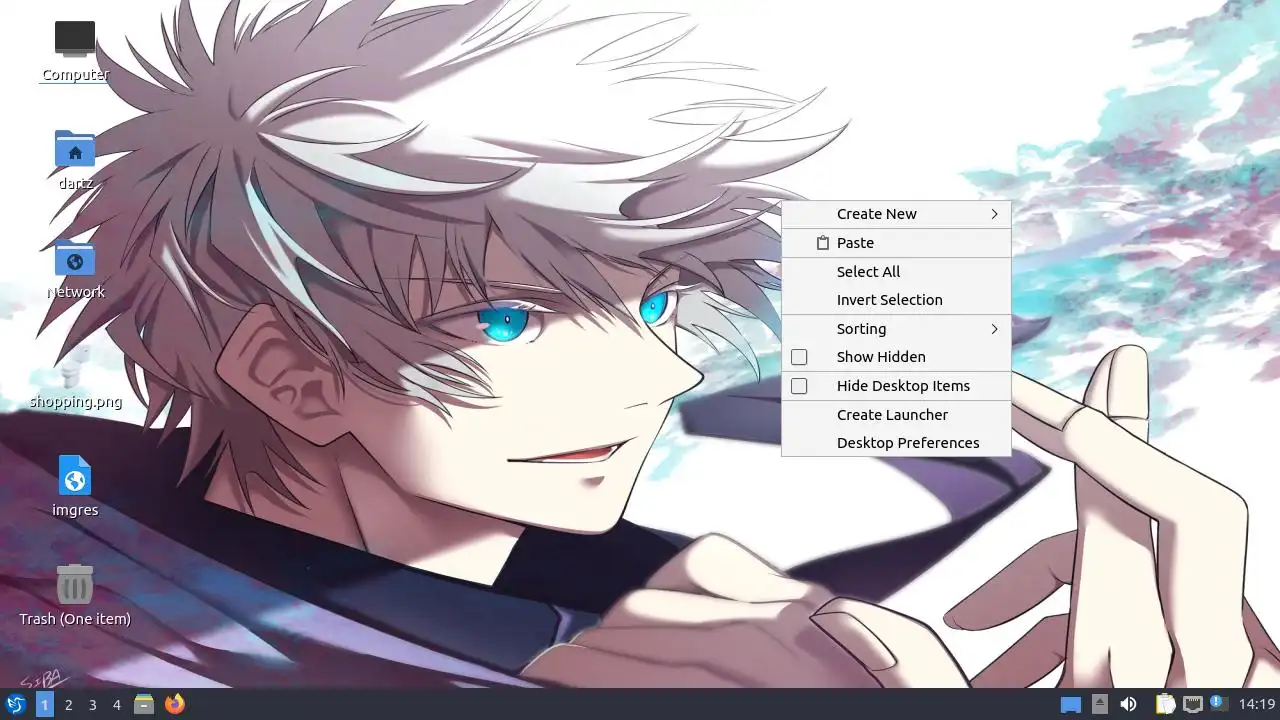Expand the Sorting submenu arrow

pyautogui.click(x=994, y=329)
